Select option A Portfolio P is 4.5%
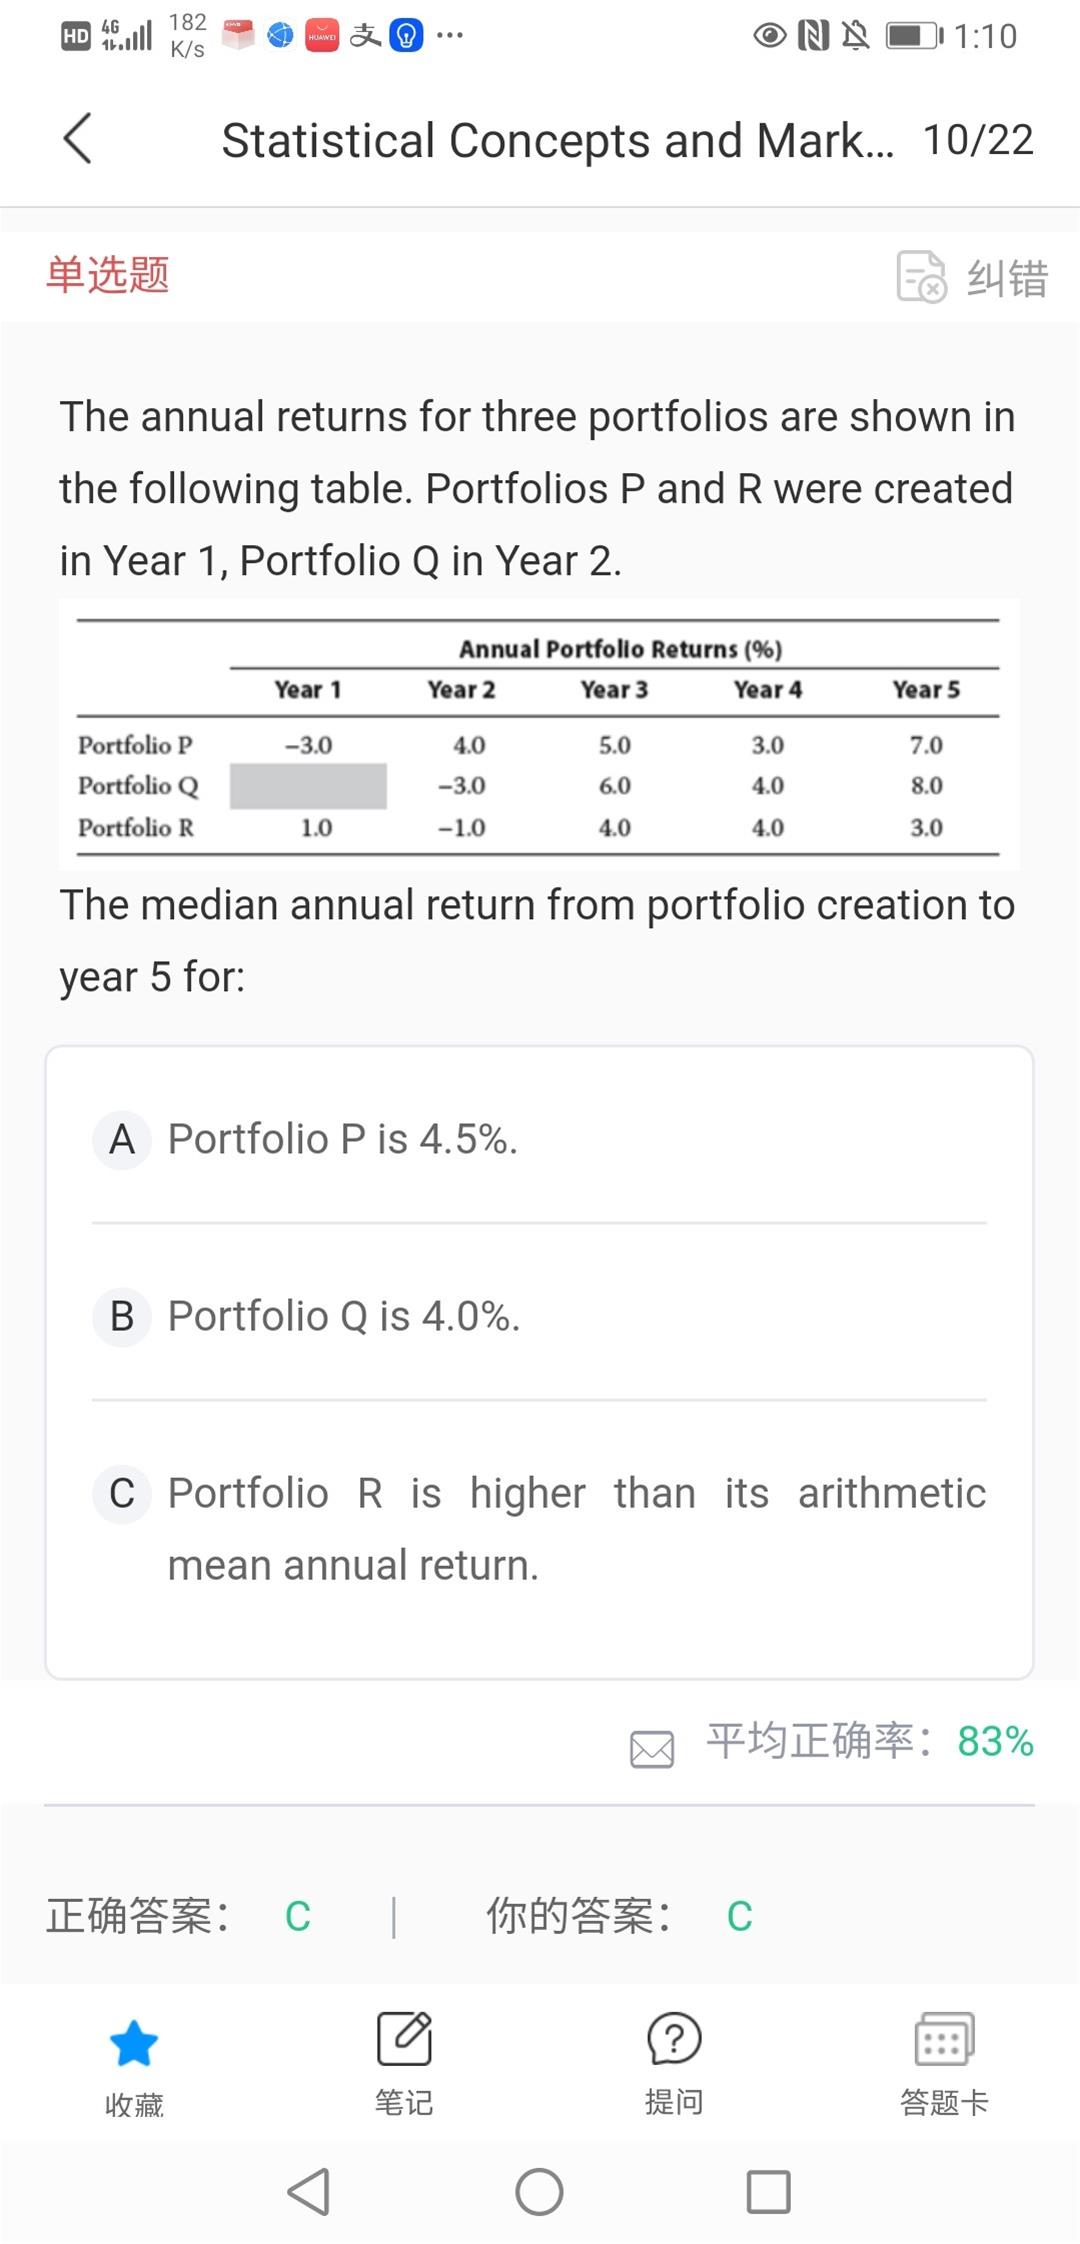 pyautogui.click(x=342, y=1139)
